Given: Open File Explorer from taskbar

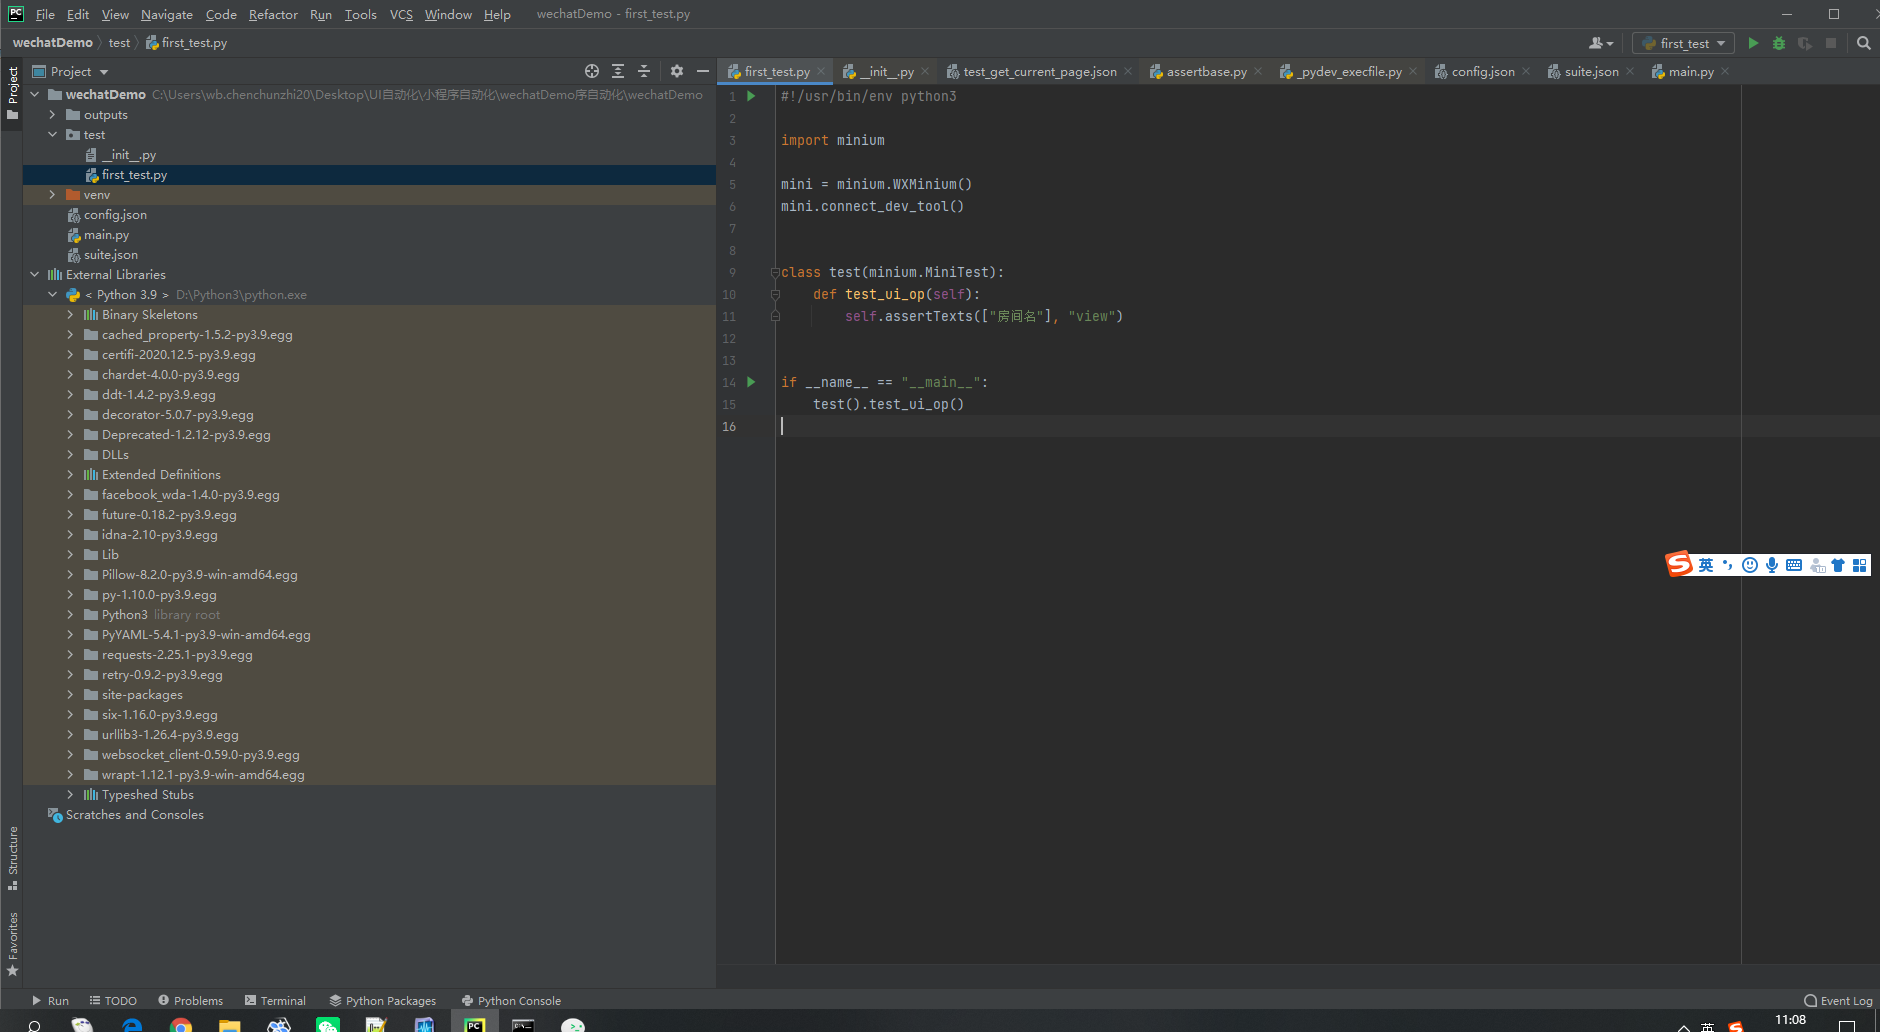Looking at the screenshot, I should click(230, 1025).
